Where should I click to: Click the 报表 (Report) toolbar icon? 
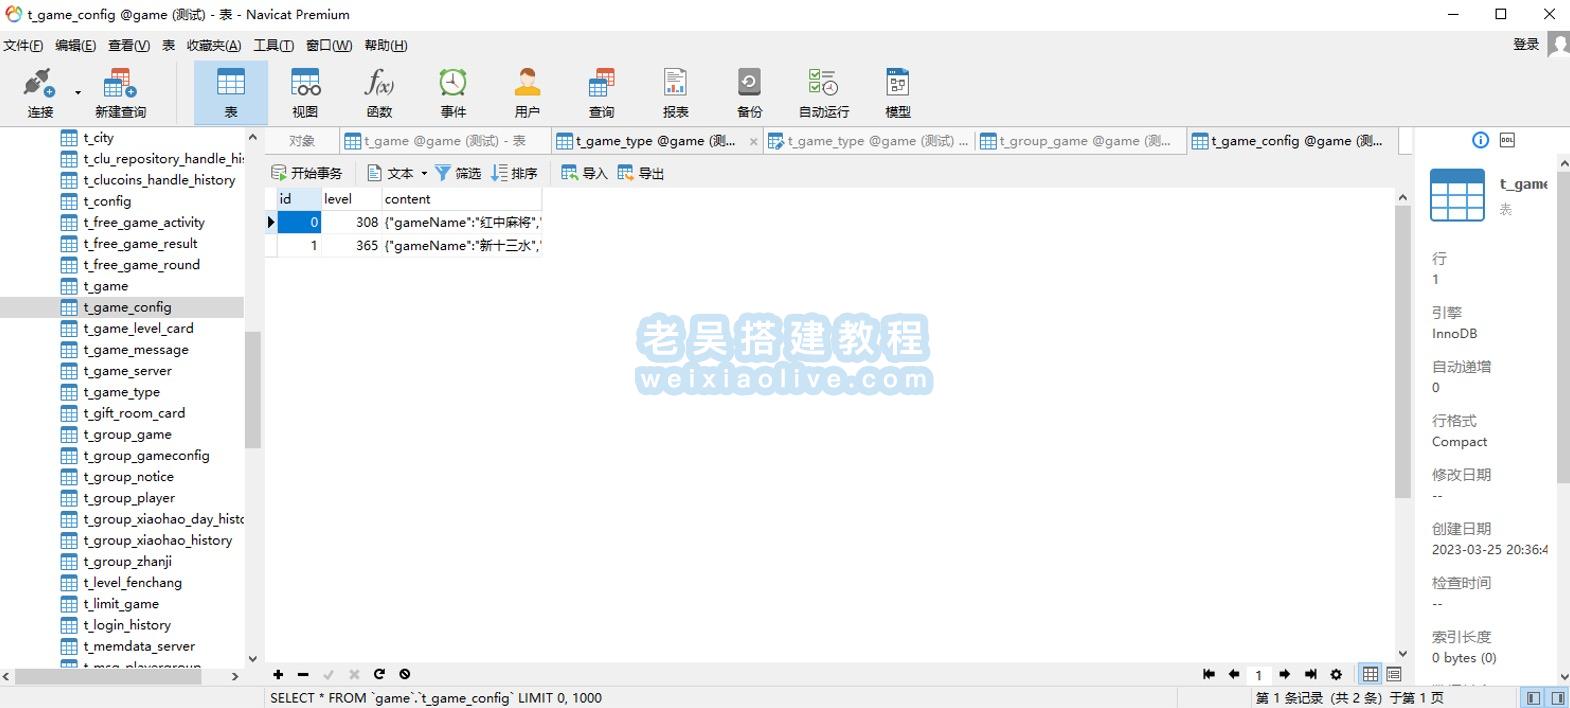tap(675, 92)
